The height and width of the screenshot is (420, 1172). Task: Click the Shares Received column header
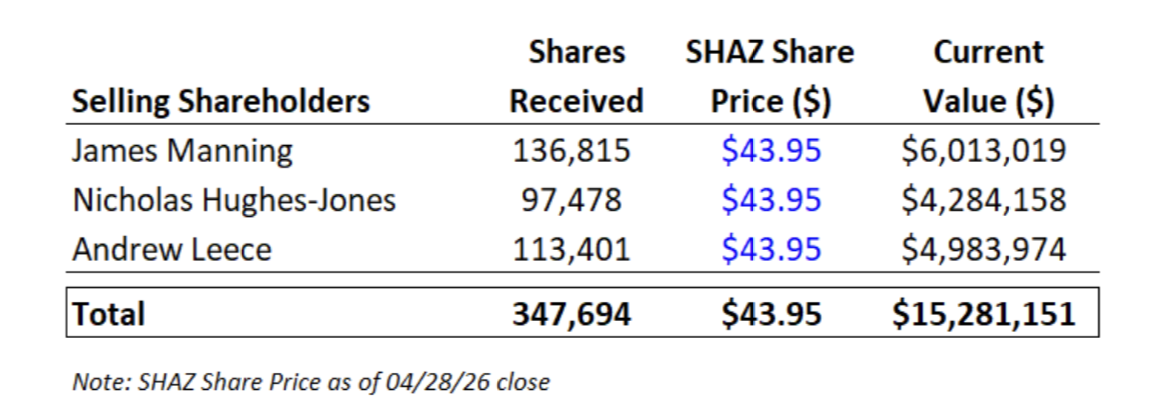click(x=576, y=76)
